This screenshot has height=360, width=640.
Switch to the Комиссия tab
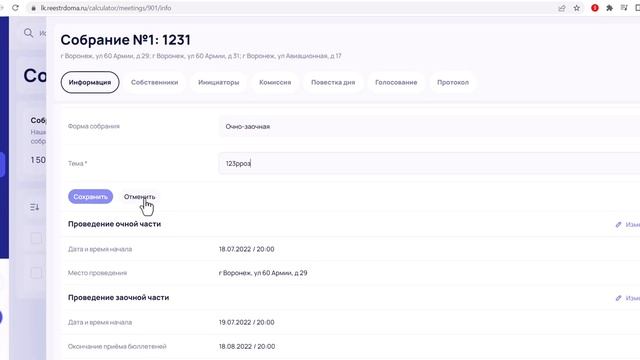pyautogui.click(x=275, y=82)
